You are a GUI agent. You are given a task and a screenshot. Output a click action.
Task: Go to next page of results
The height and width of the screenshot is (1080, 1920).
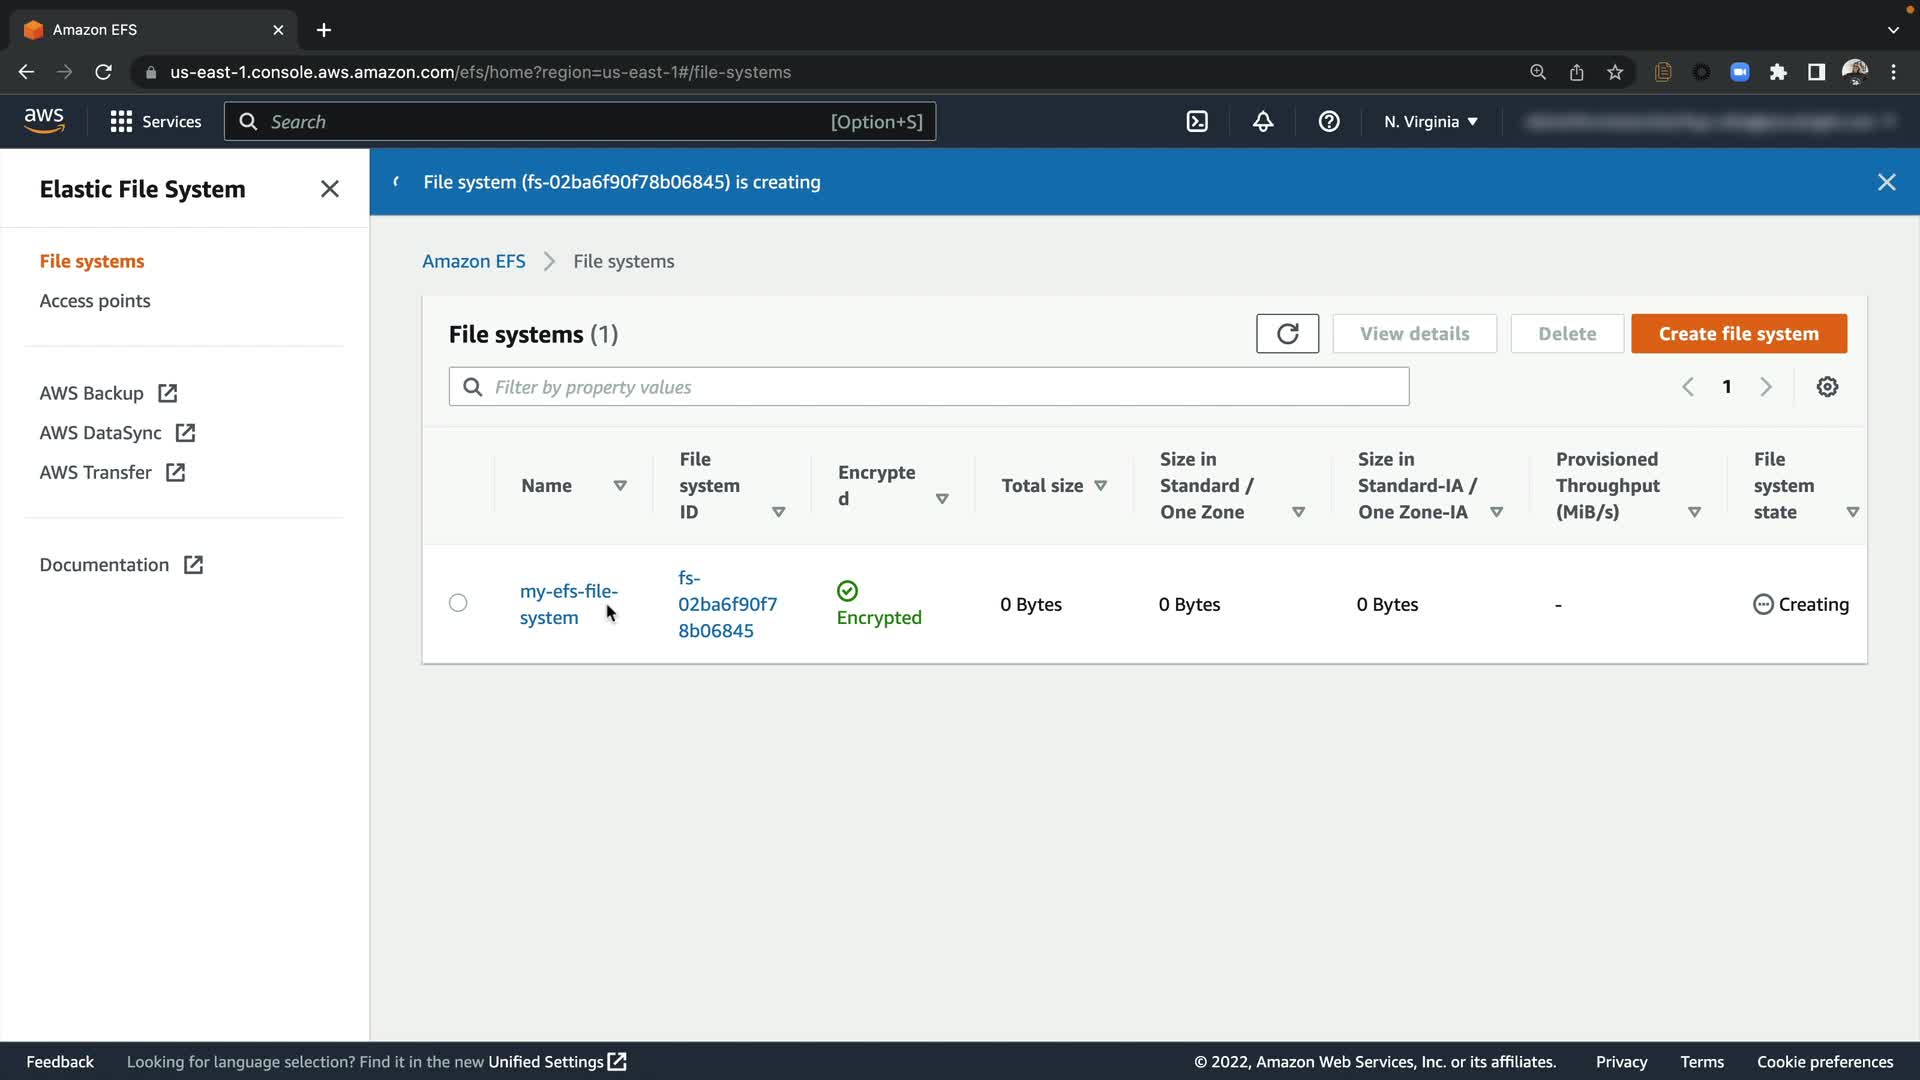coord(1766,387)
